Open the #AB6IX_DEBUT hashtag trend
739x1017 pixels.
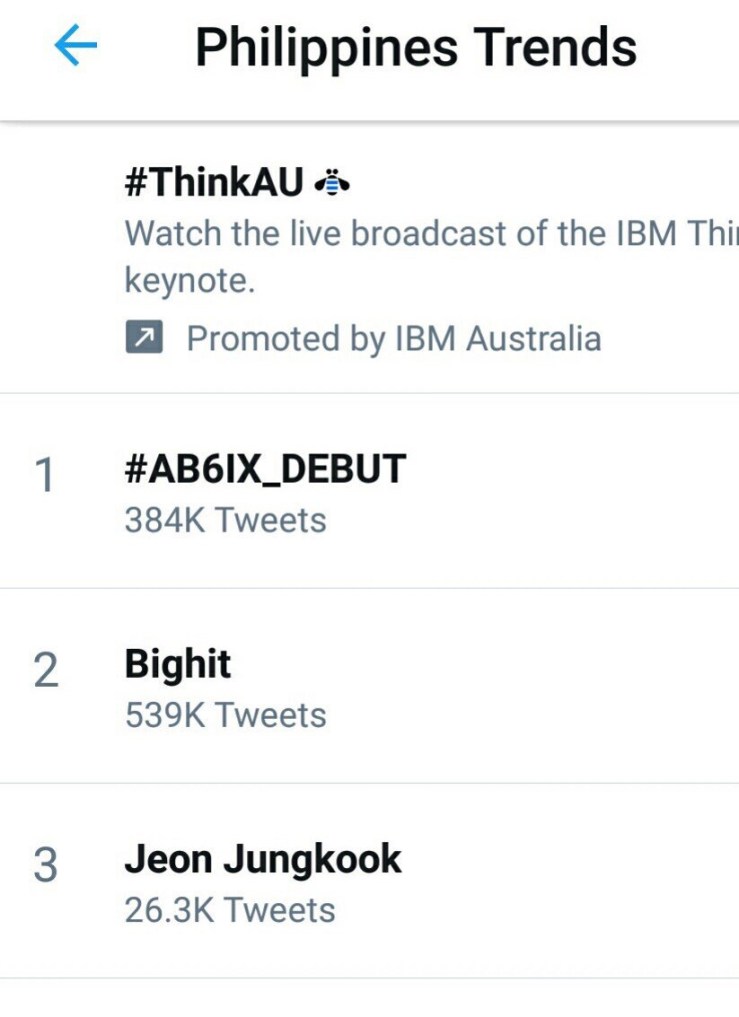(265, 469)
